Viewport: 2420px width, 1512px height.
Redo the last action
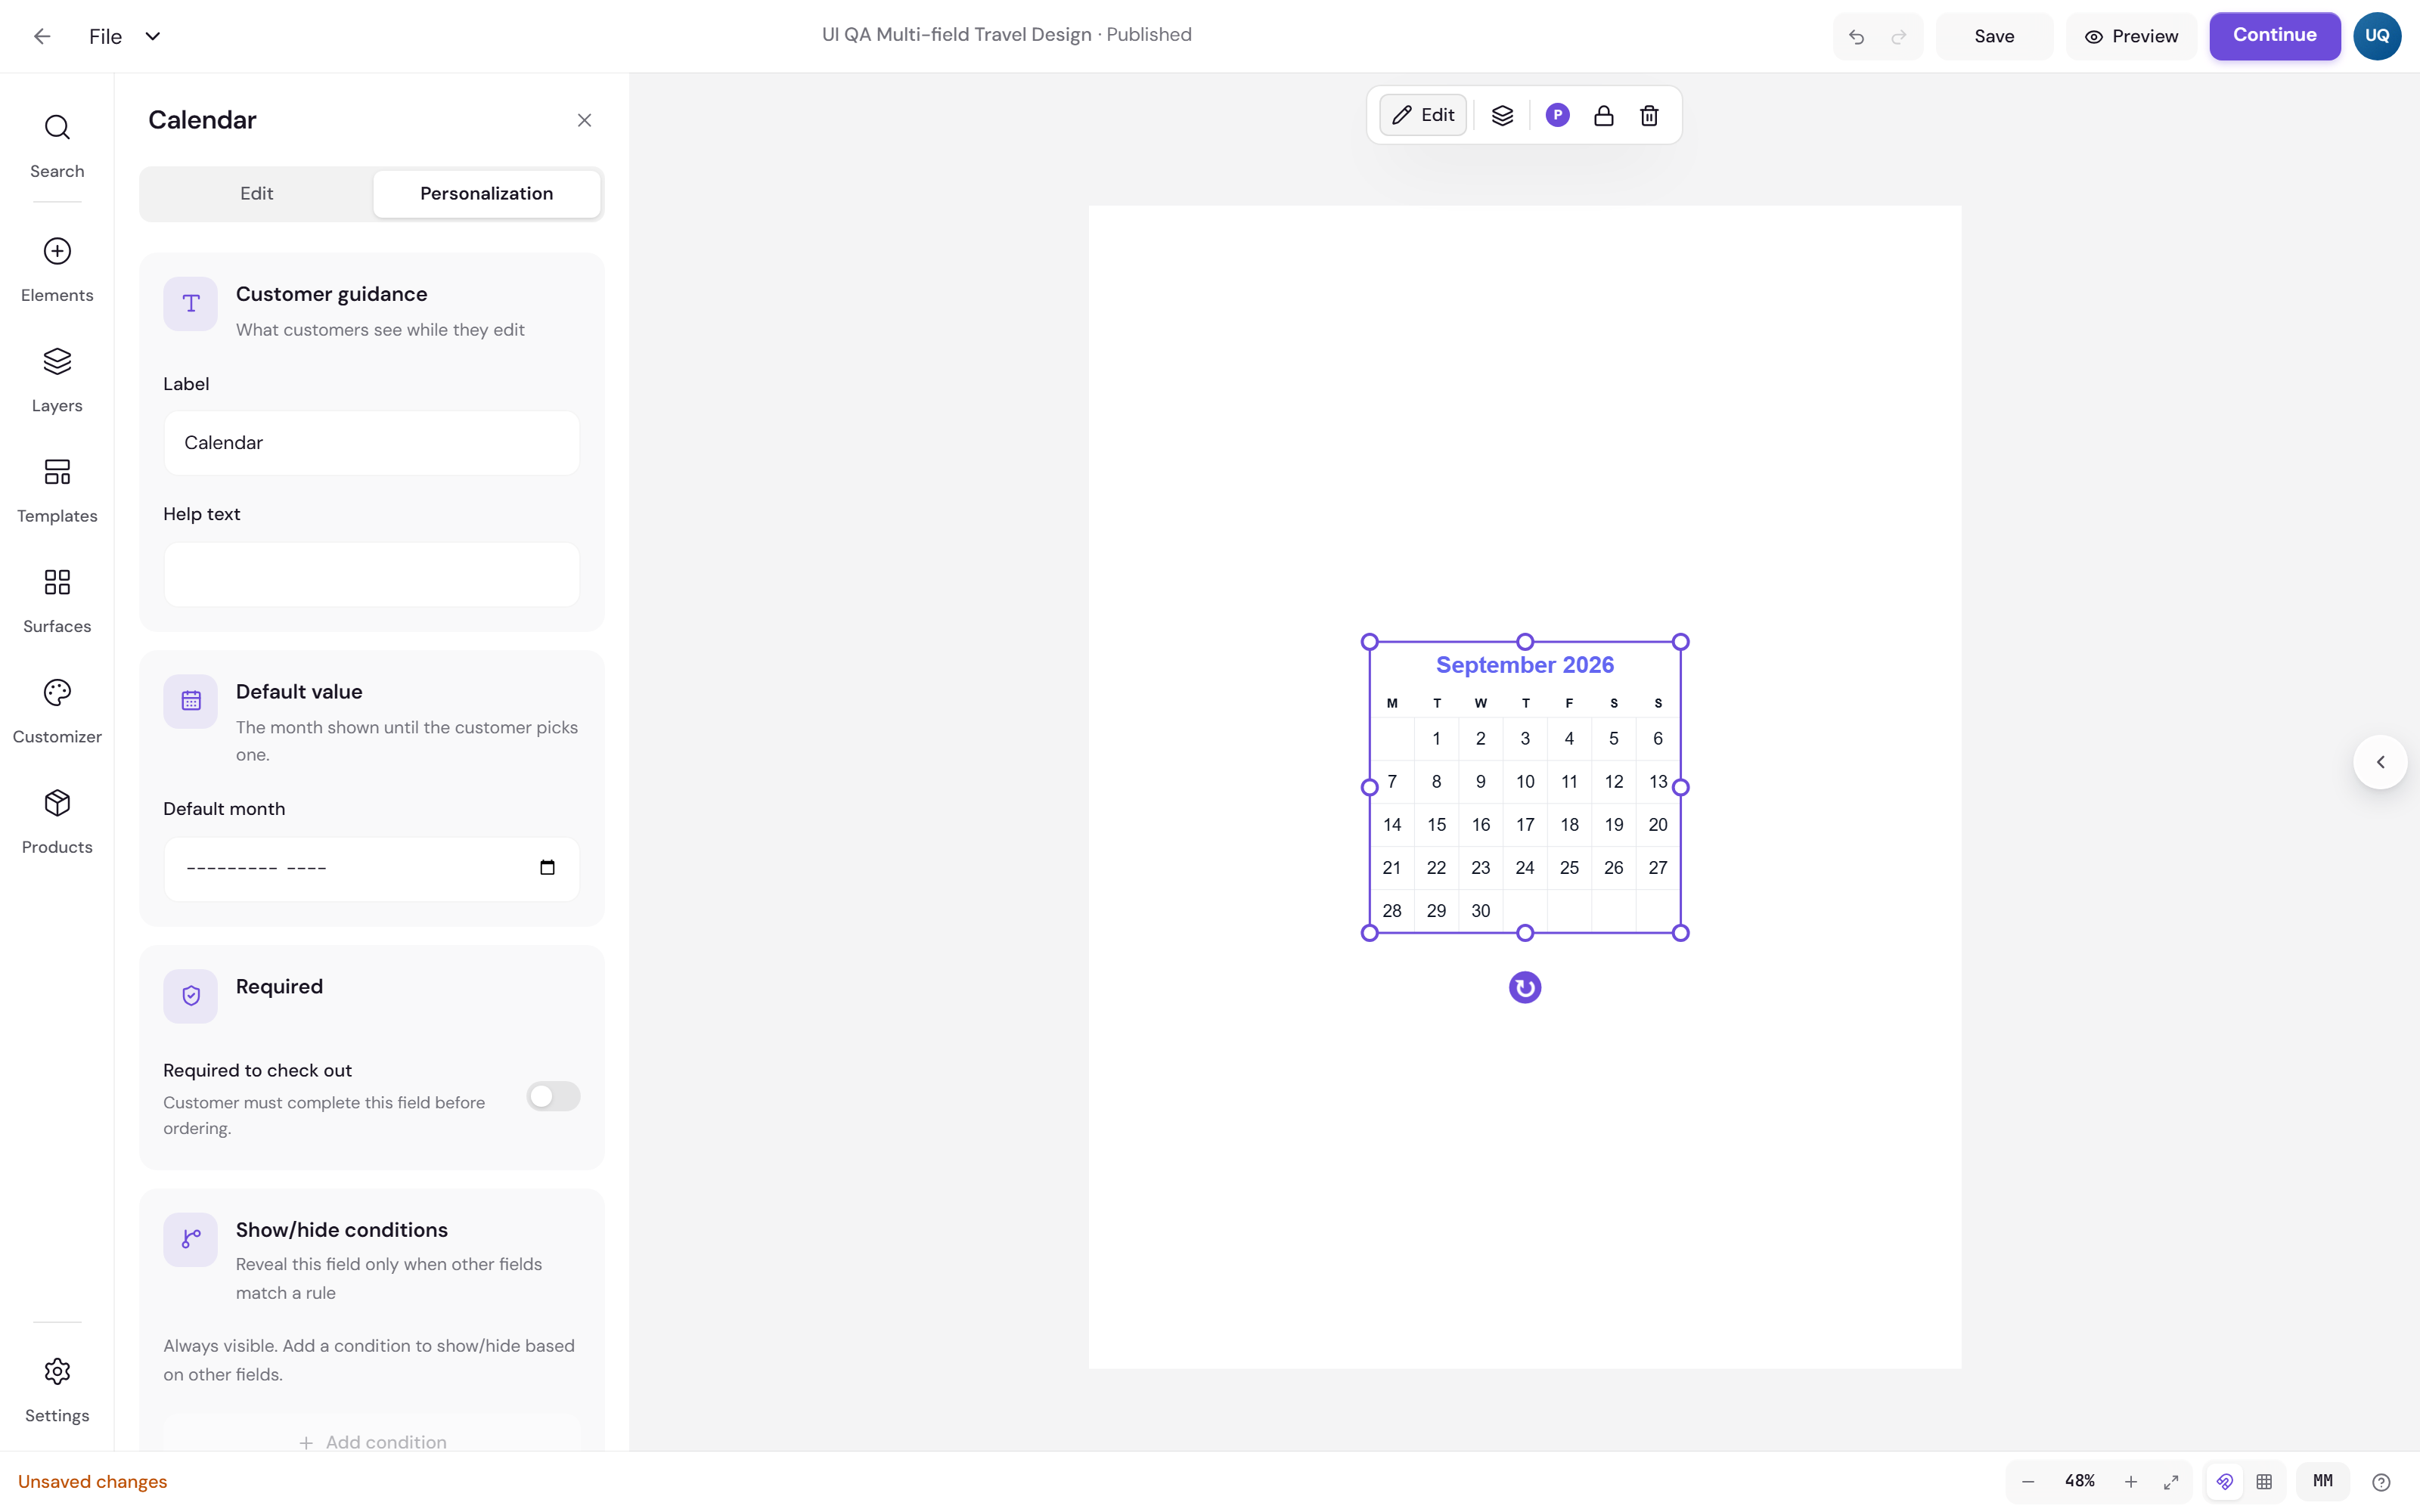1898,37
